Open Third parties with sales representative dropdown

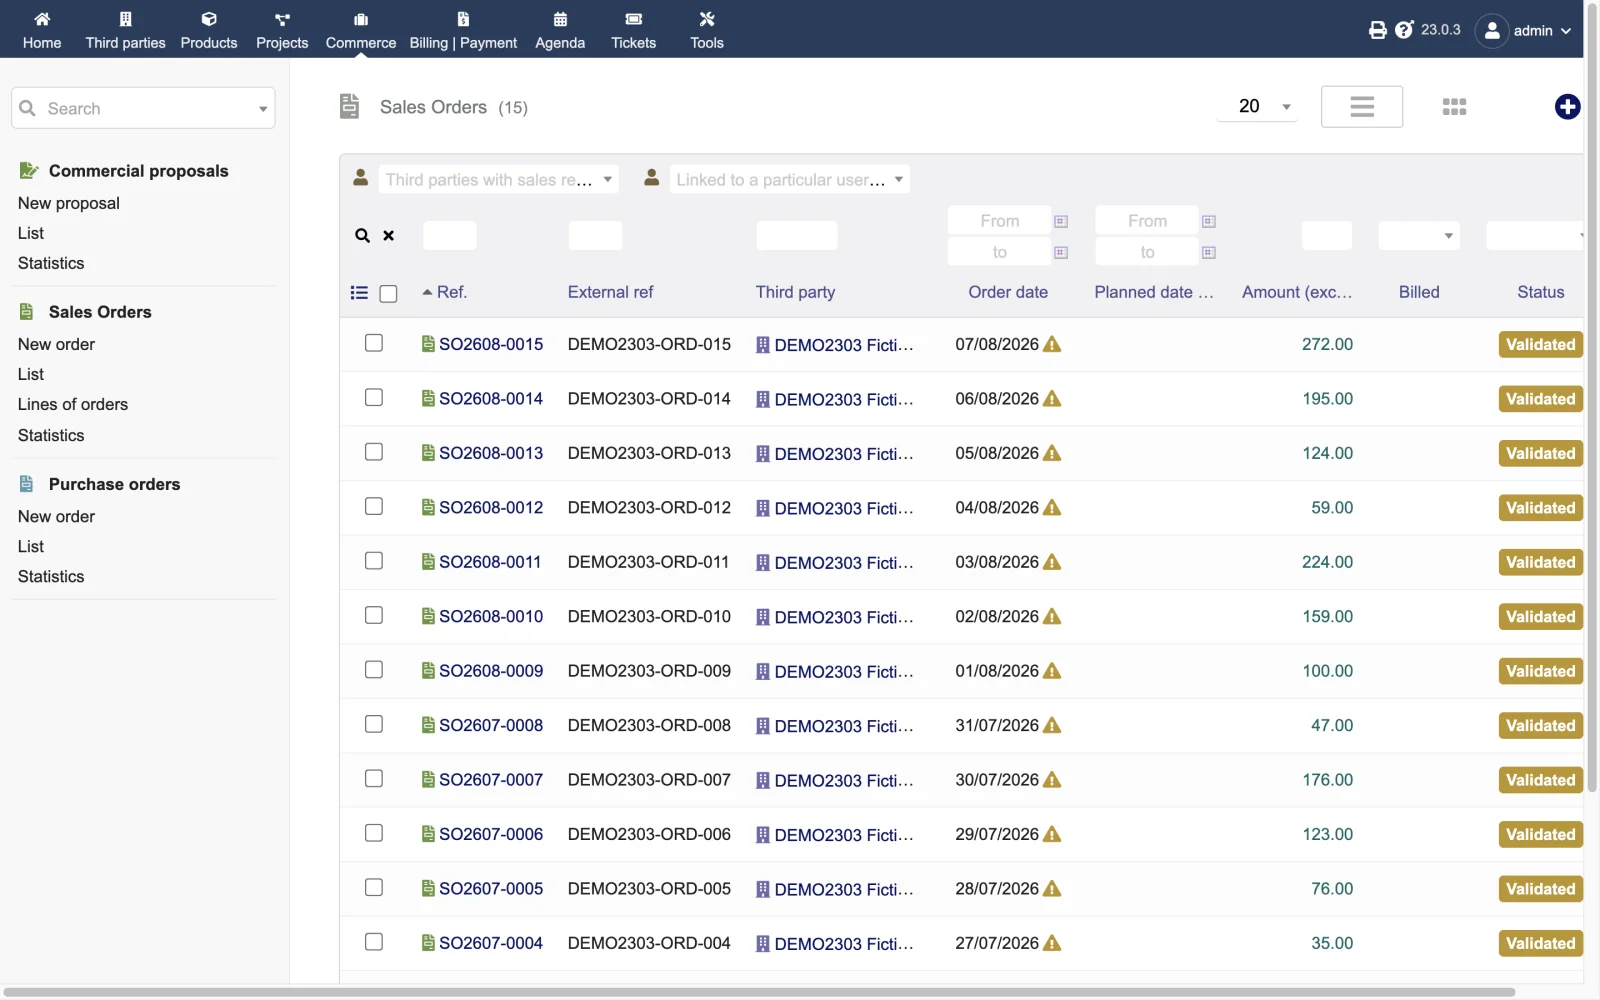pyautogui.click(x=498, y=180)
